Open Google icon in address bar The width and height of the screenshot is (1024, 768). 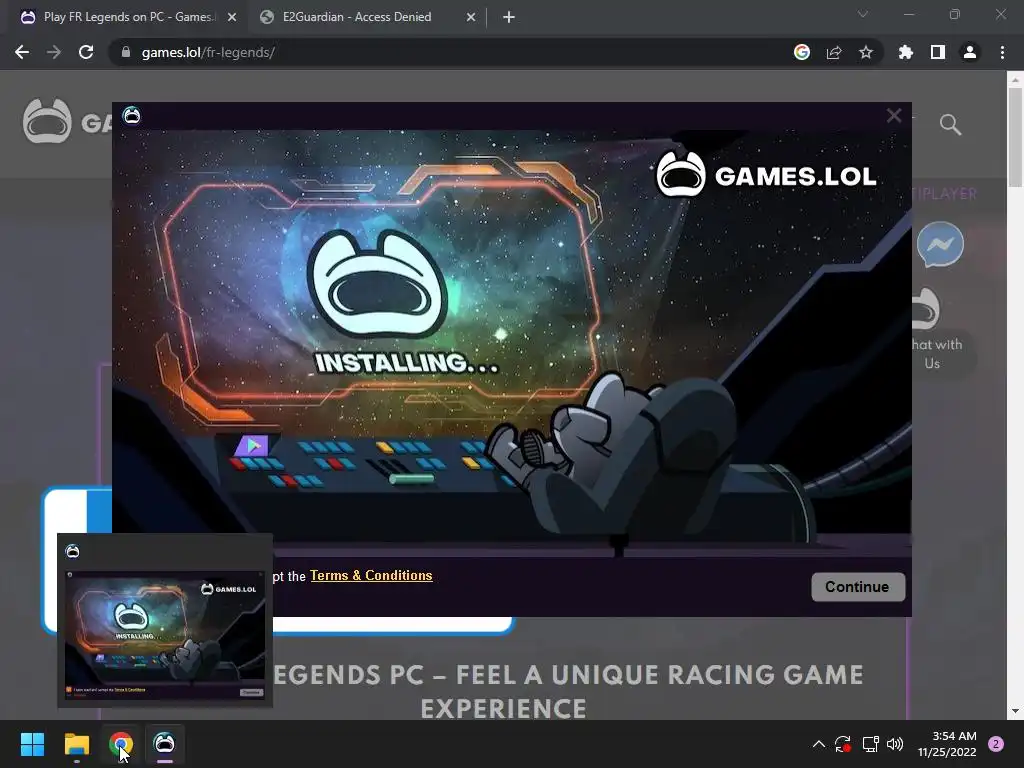tap(802, 52)
